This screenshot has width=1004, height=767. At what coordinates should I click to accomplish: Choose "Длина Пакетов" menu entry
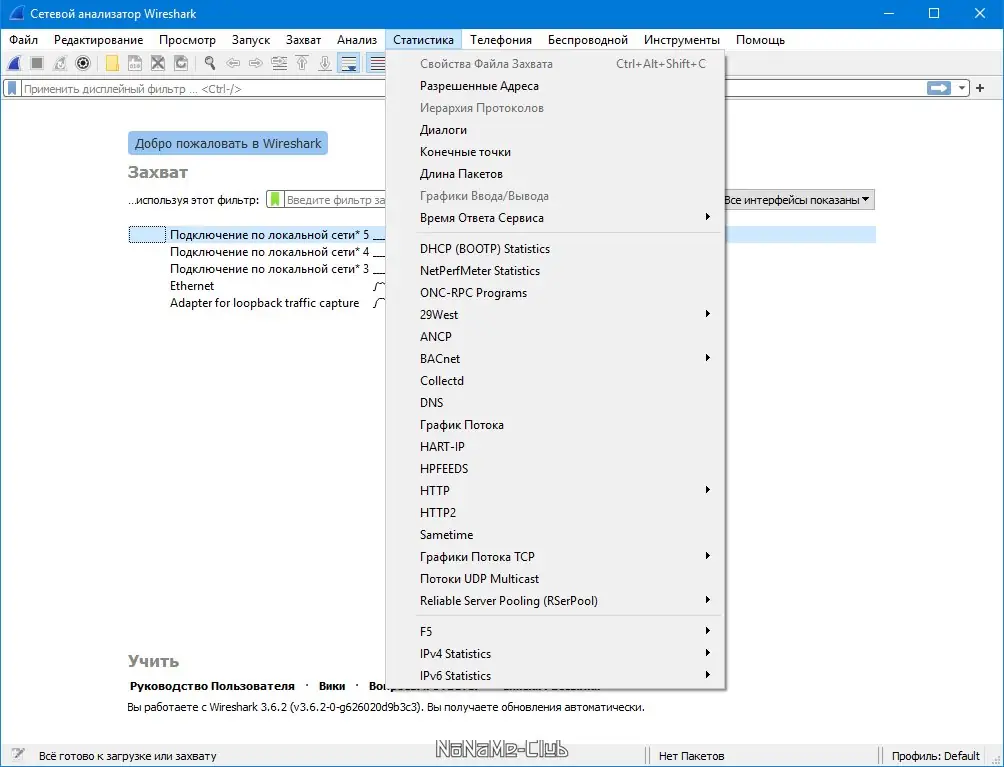coord(555,174)
